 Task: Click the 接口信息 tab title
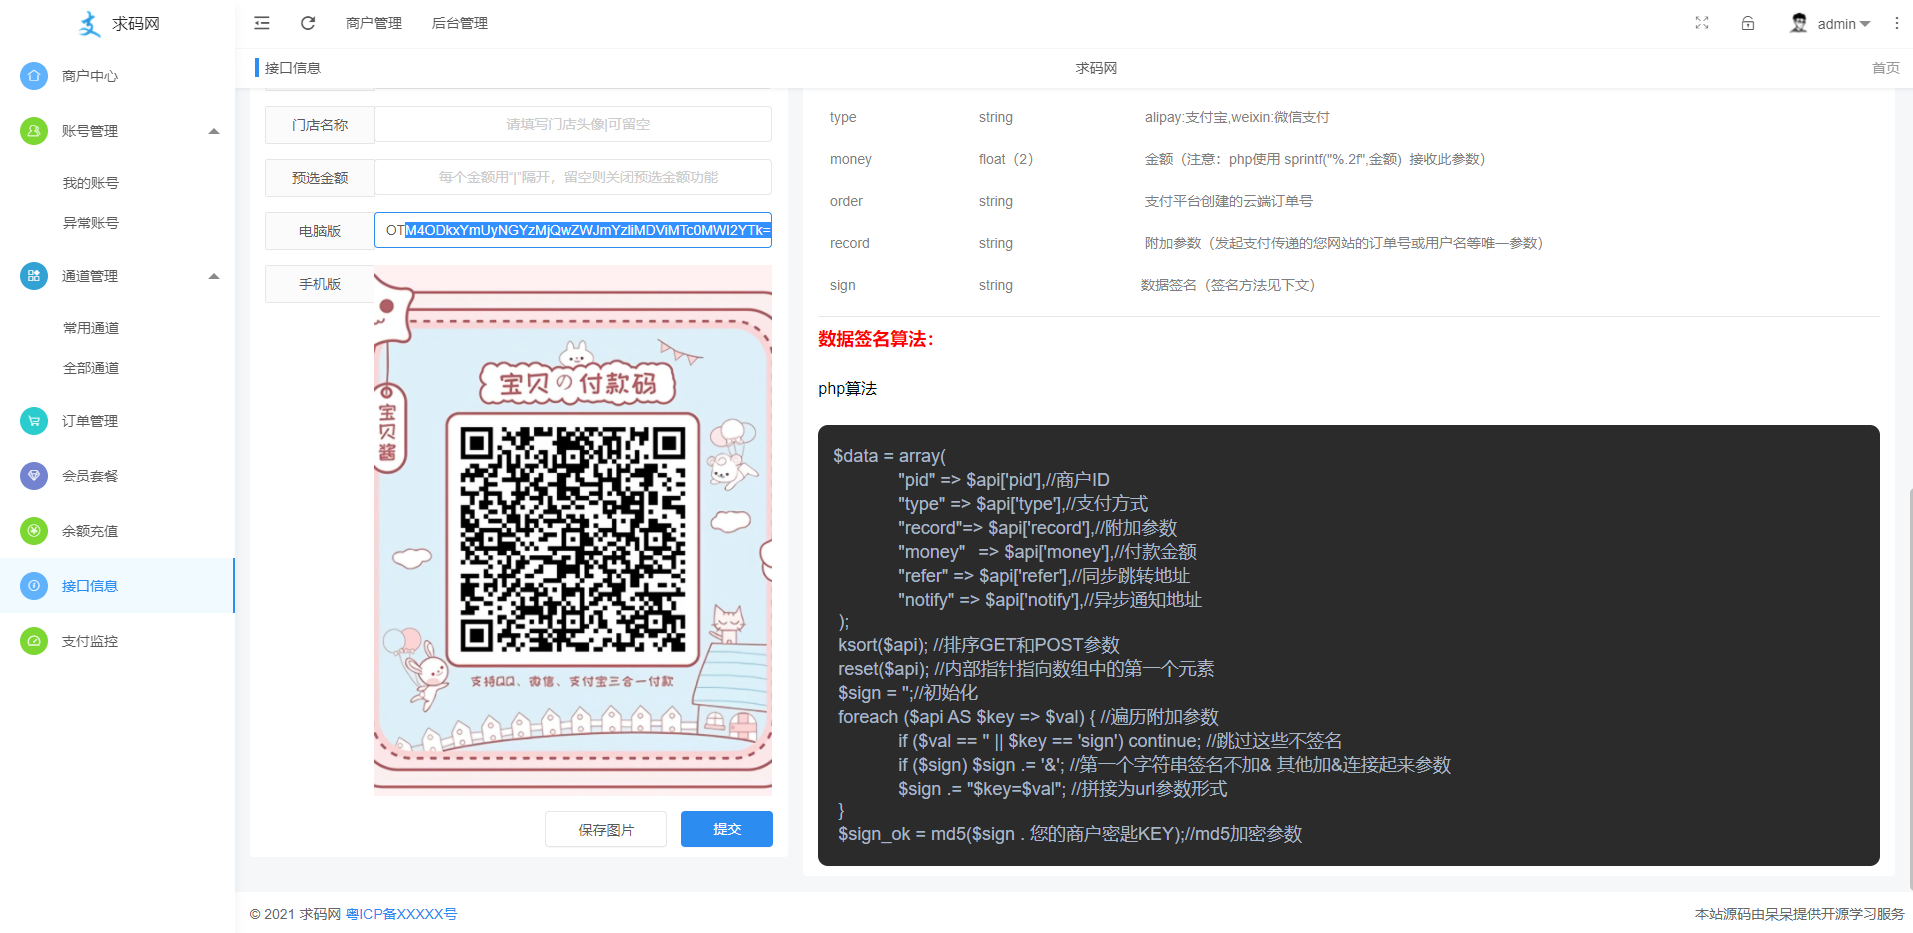point(293,68)
